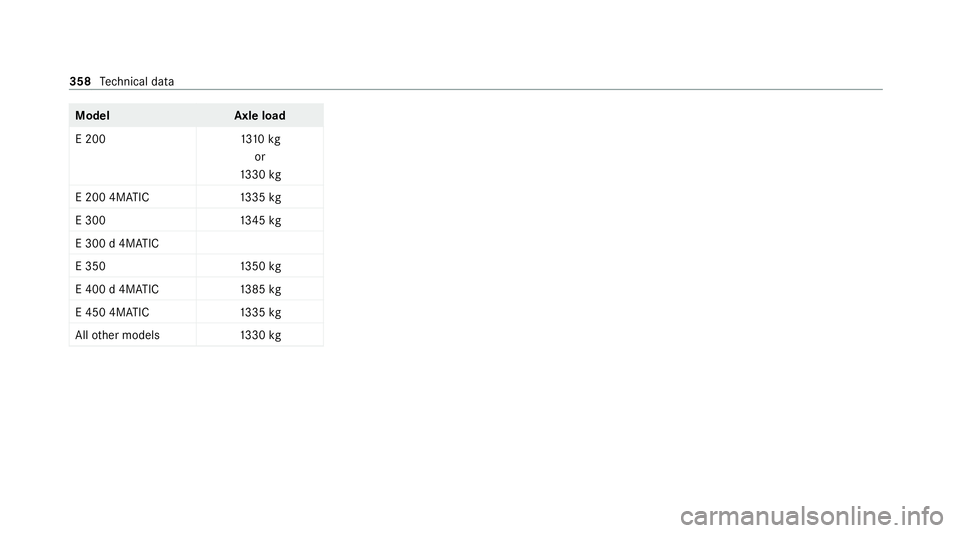Click the 1350 kg axle load value
This screenshot has width=960, height=533.
(260, 266)
